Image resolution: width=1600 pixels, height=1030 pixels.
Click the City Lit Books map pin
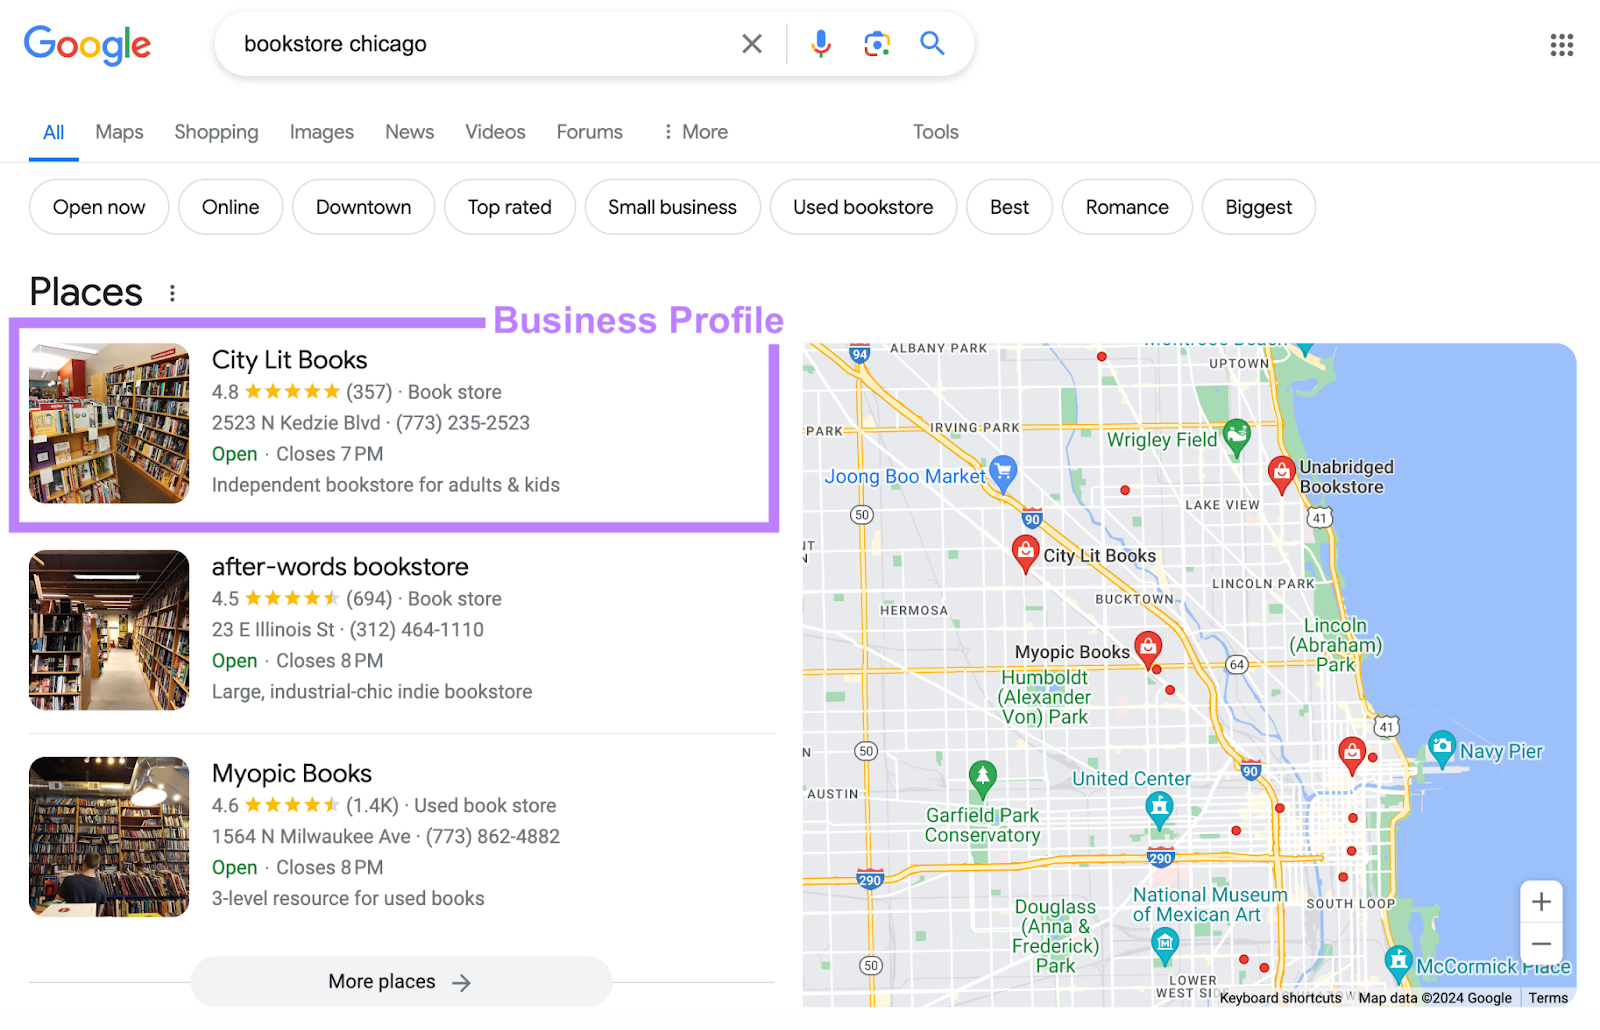[x=1025, y=552]
